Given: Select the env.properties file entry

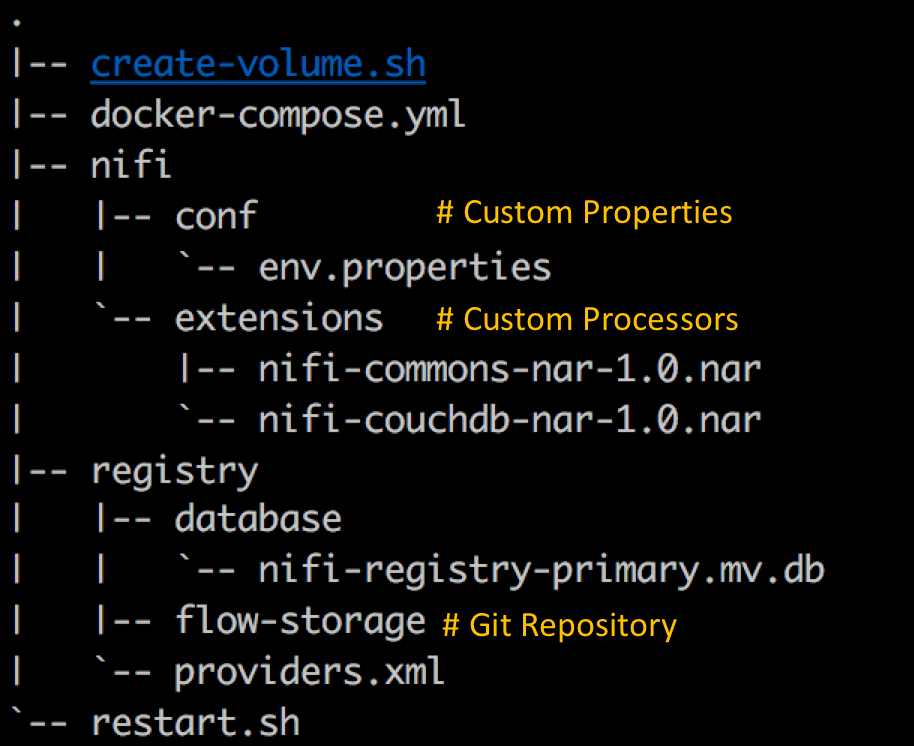Looking at the screenshot, I should (405, 268).
